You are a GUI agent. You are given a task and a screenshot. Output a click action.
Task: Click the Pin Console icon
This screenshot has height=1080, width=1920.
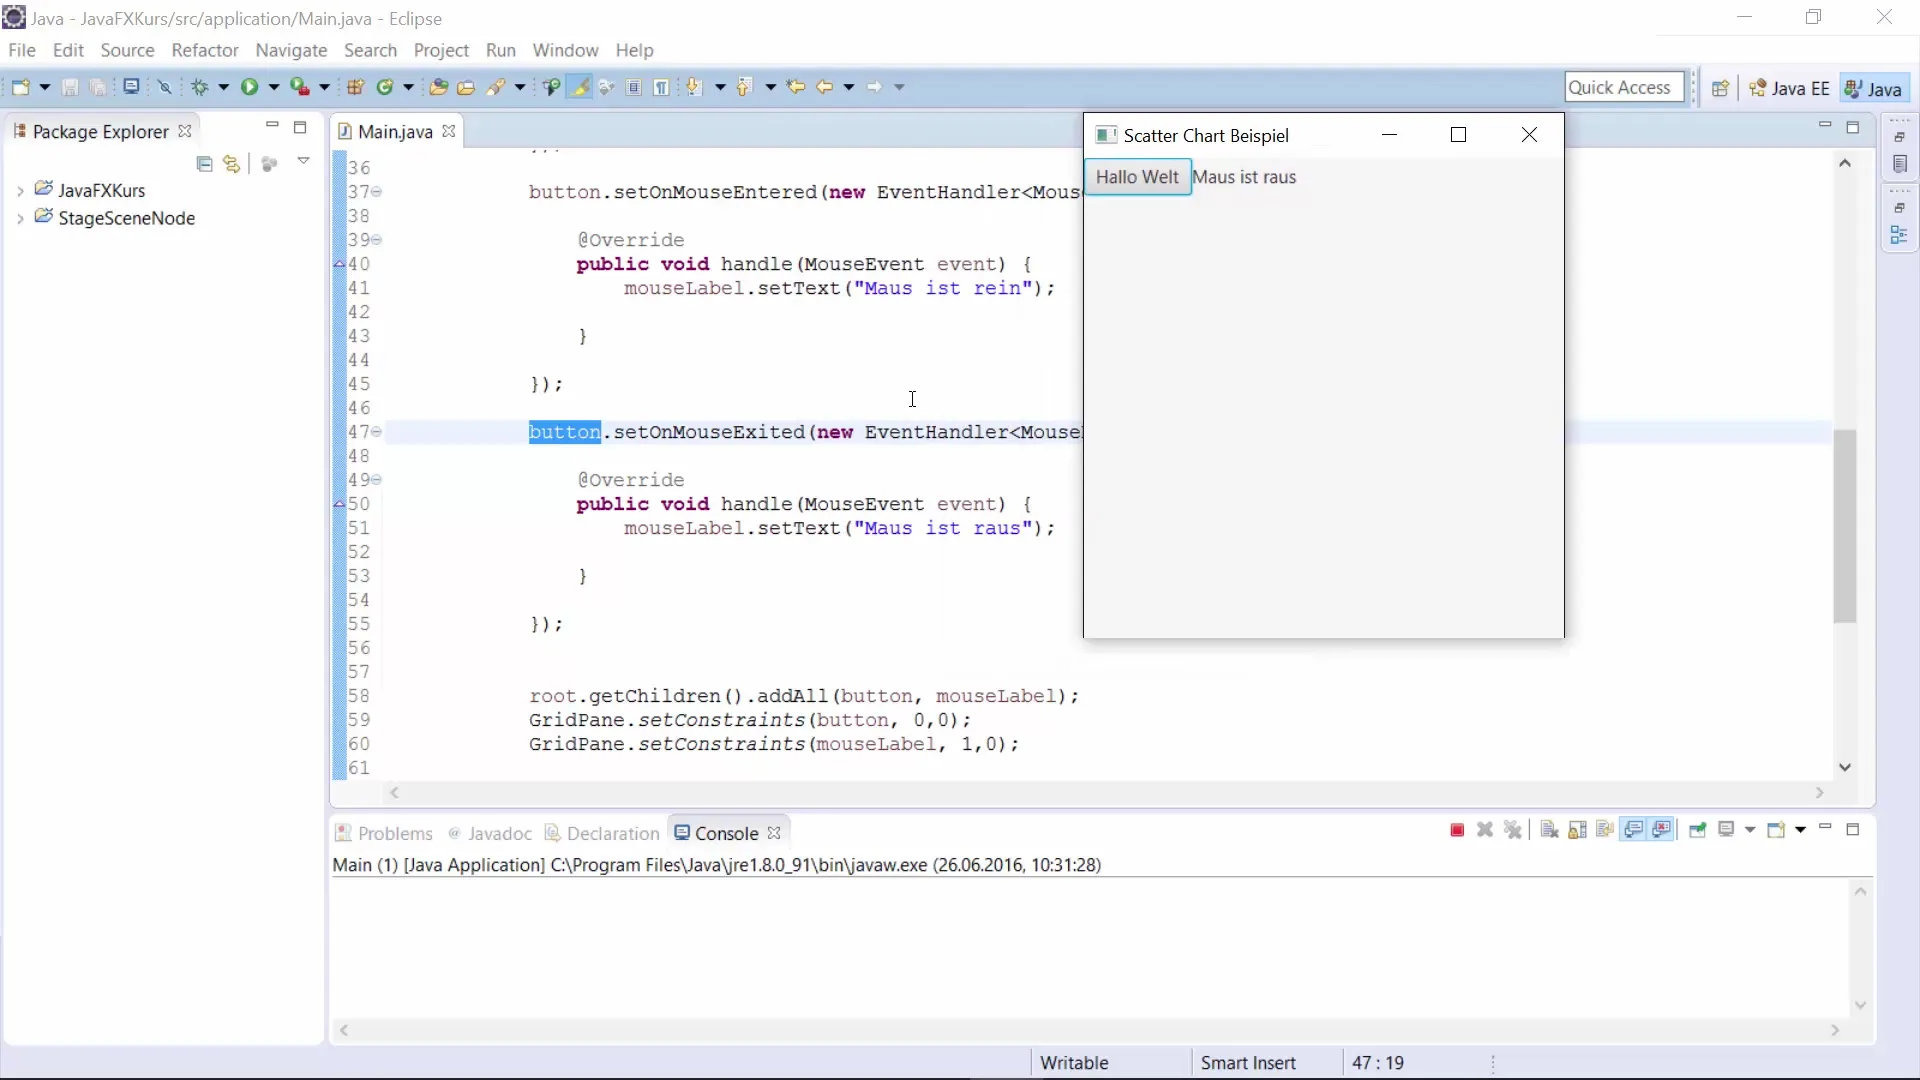coord(1697,830)
